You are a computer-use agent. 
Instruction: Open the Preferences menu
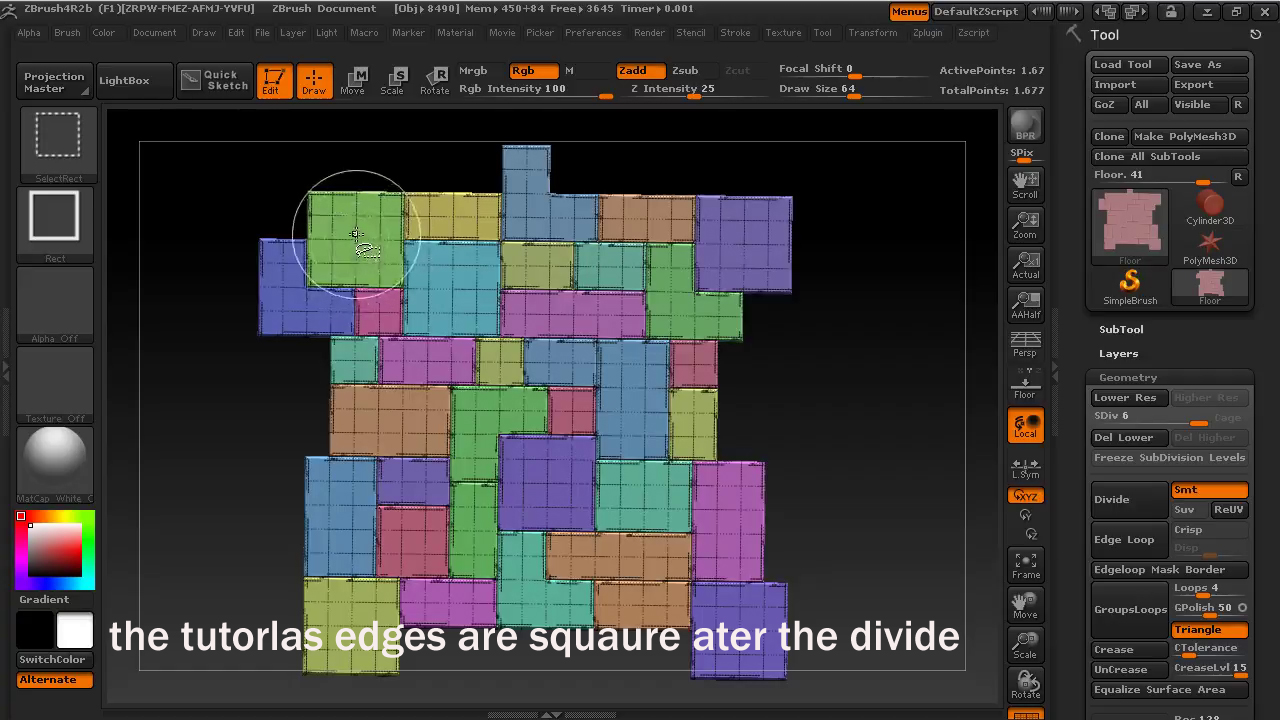(593, 32)
